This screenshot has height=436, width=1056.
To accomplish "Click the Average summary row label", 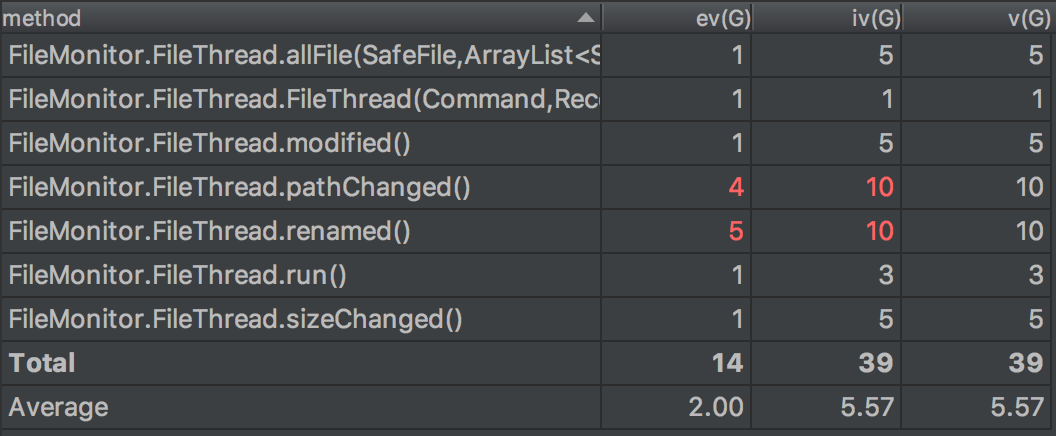I will (x=58, y=407).
